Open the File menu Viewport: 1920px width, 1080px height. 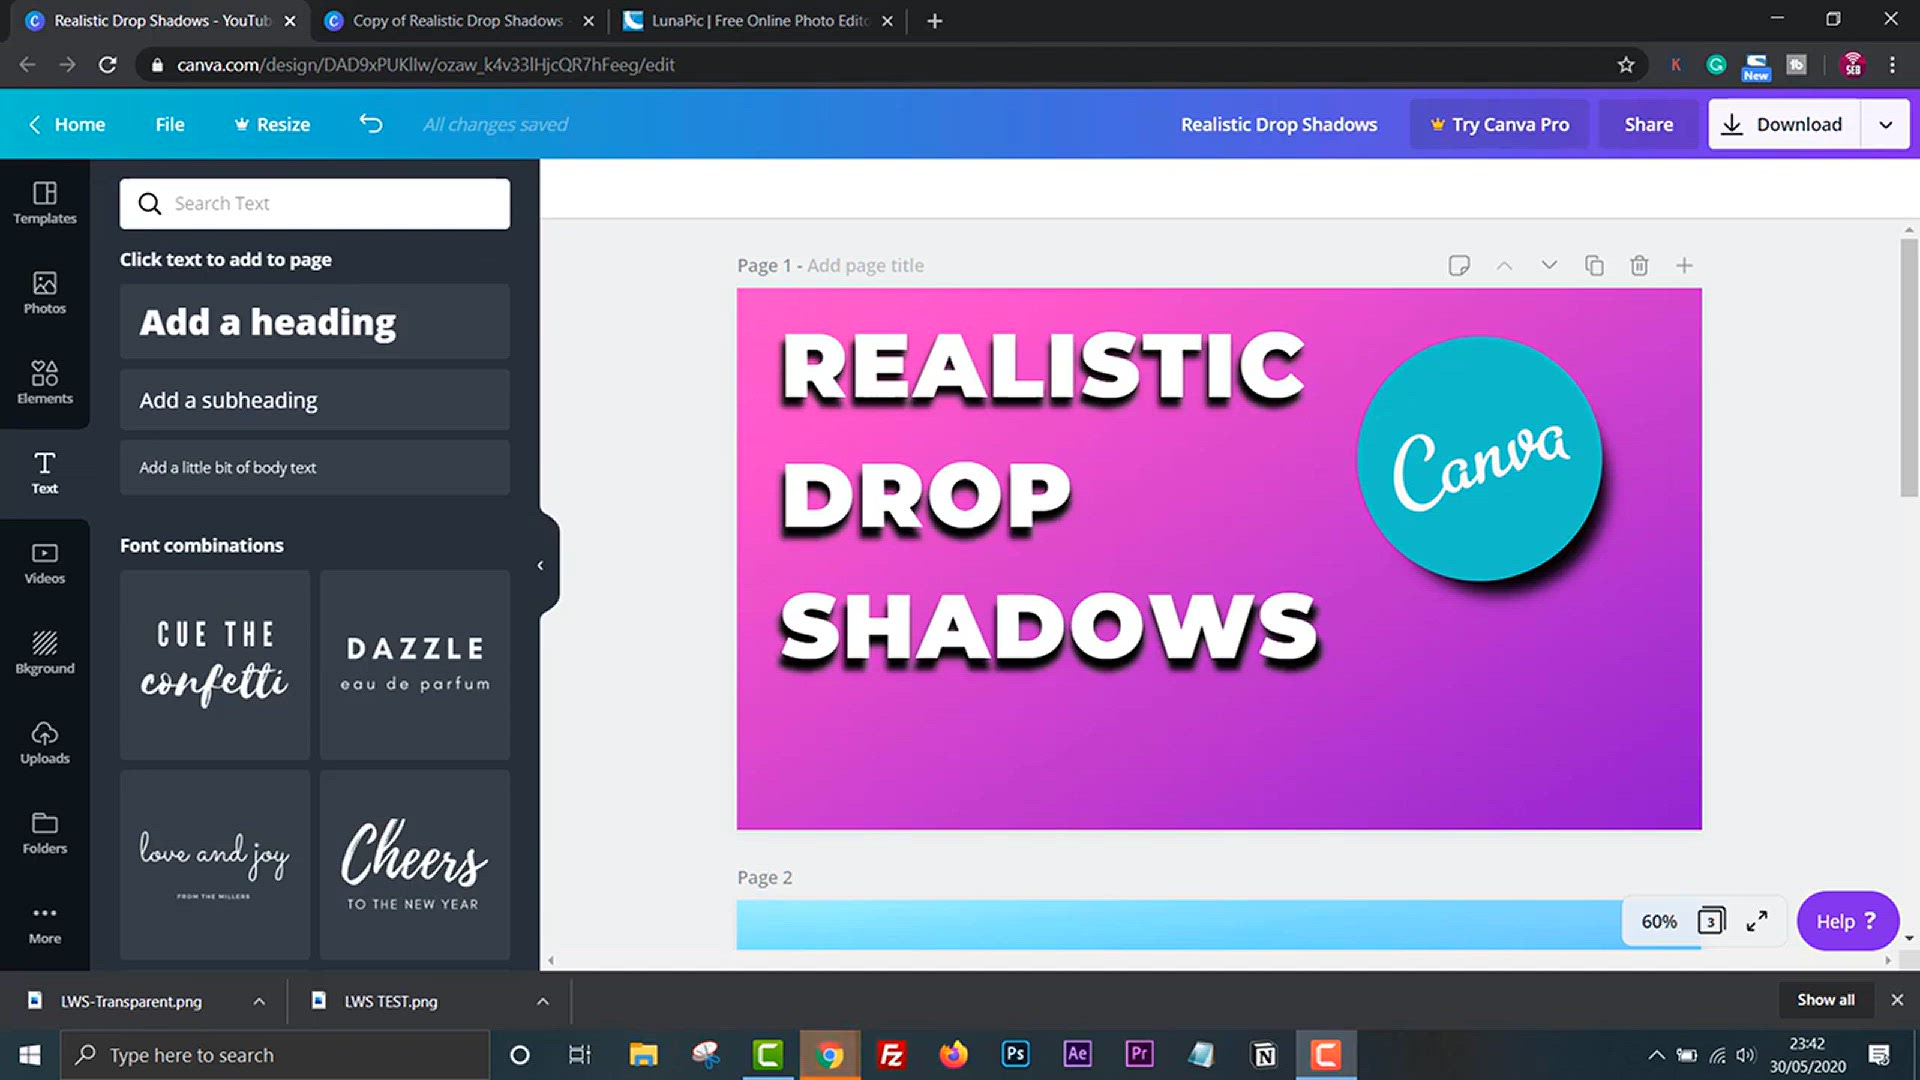pyautogui.click(x=170, y=124)
